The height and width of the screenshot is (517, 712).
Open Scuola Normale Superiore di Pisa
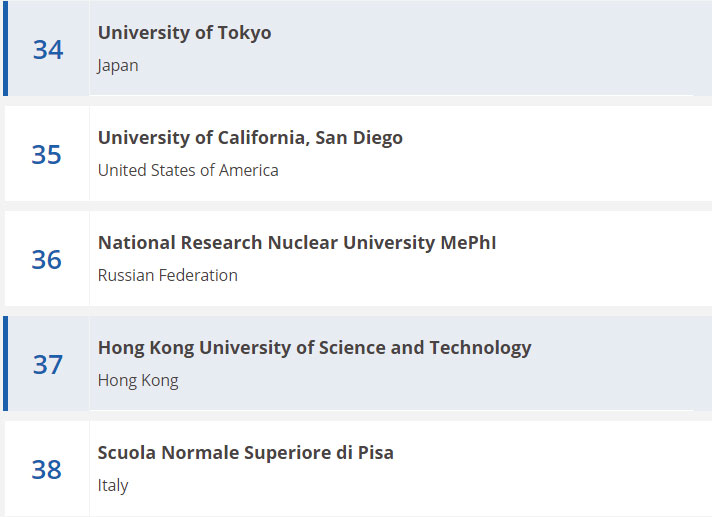click(x=246, y=453)
